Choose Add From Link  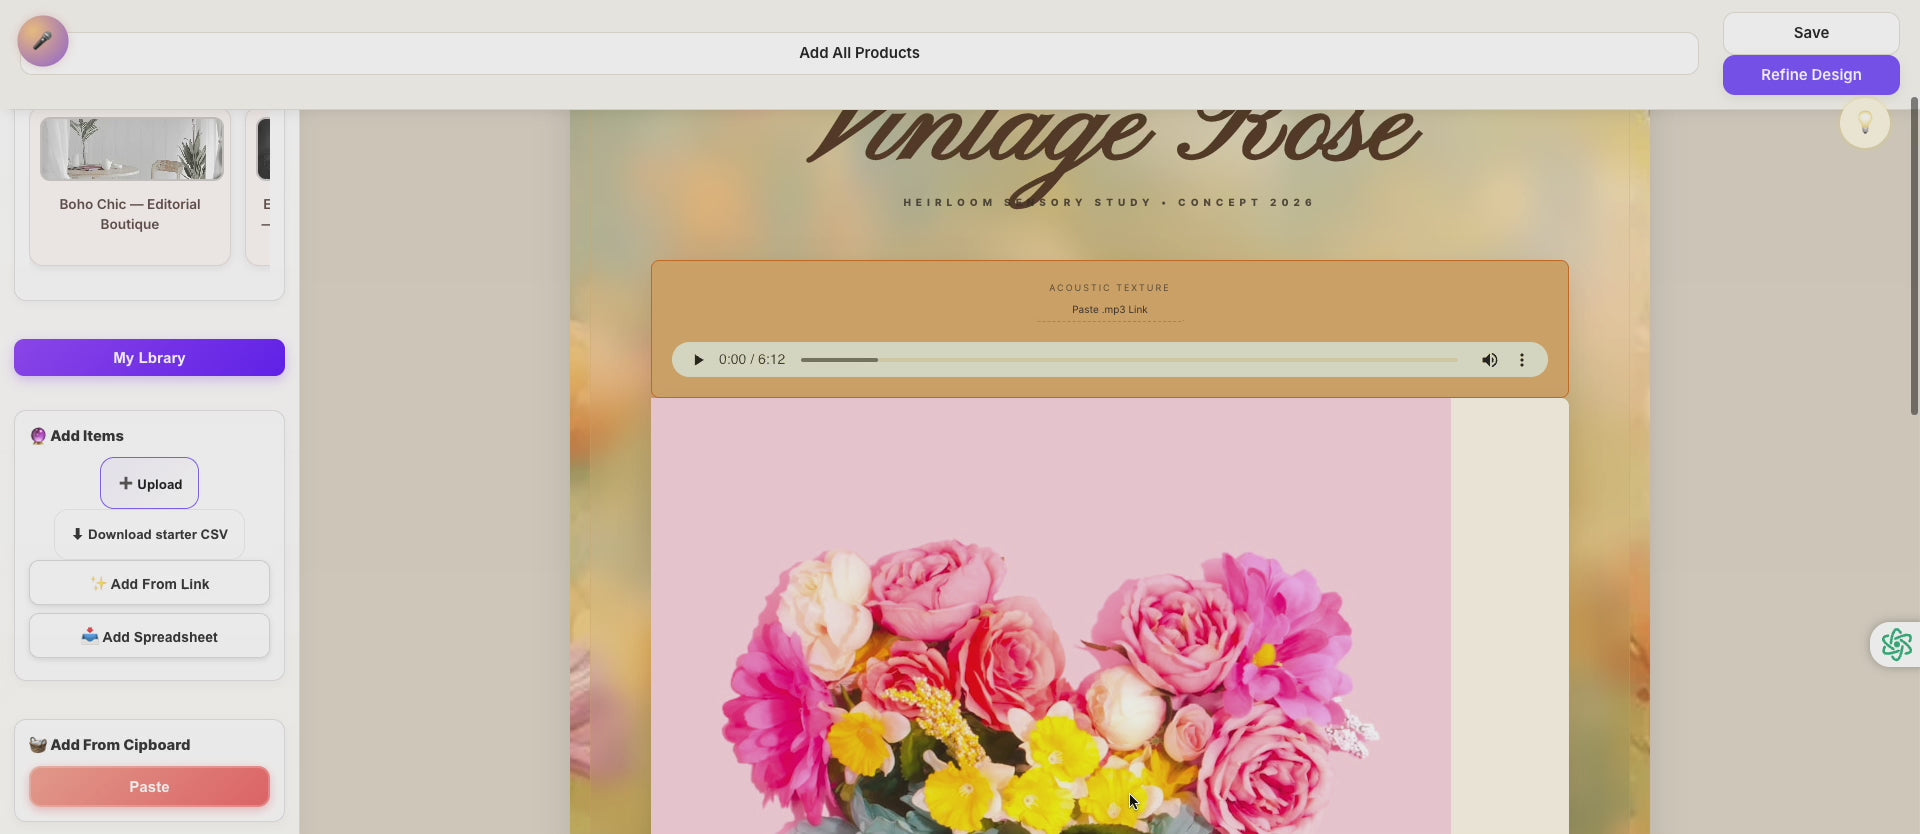click(x=149, y=584)
